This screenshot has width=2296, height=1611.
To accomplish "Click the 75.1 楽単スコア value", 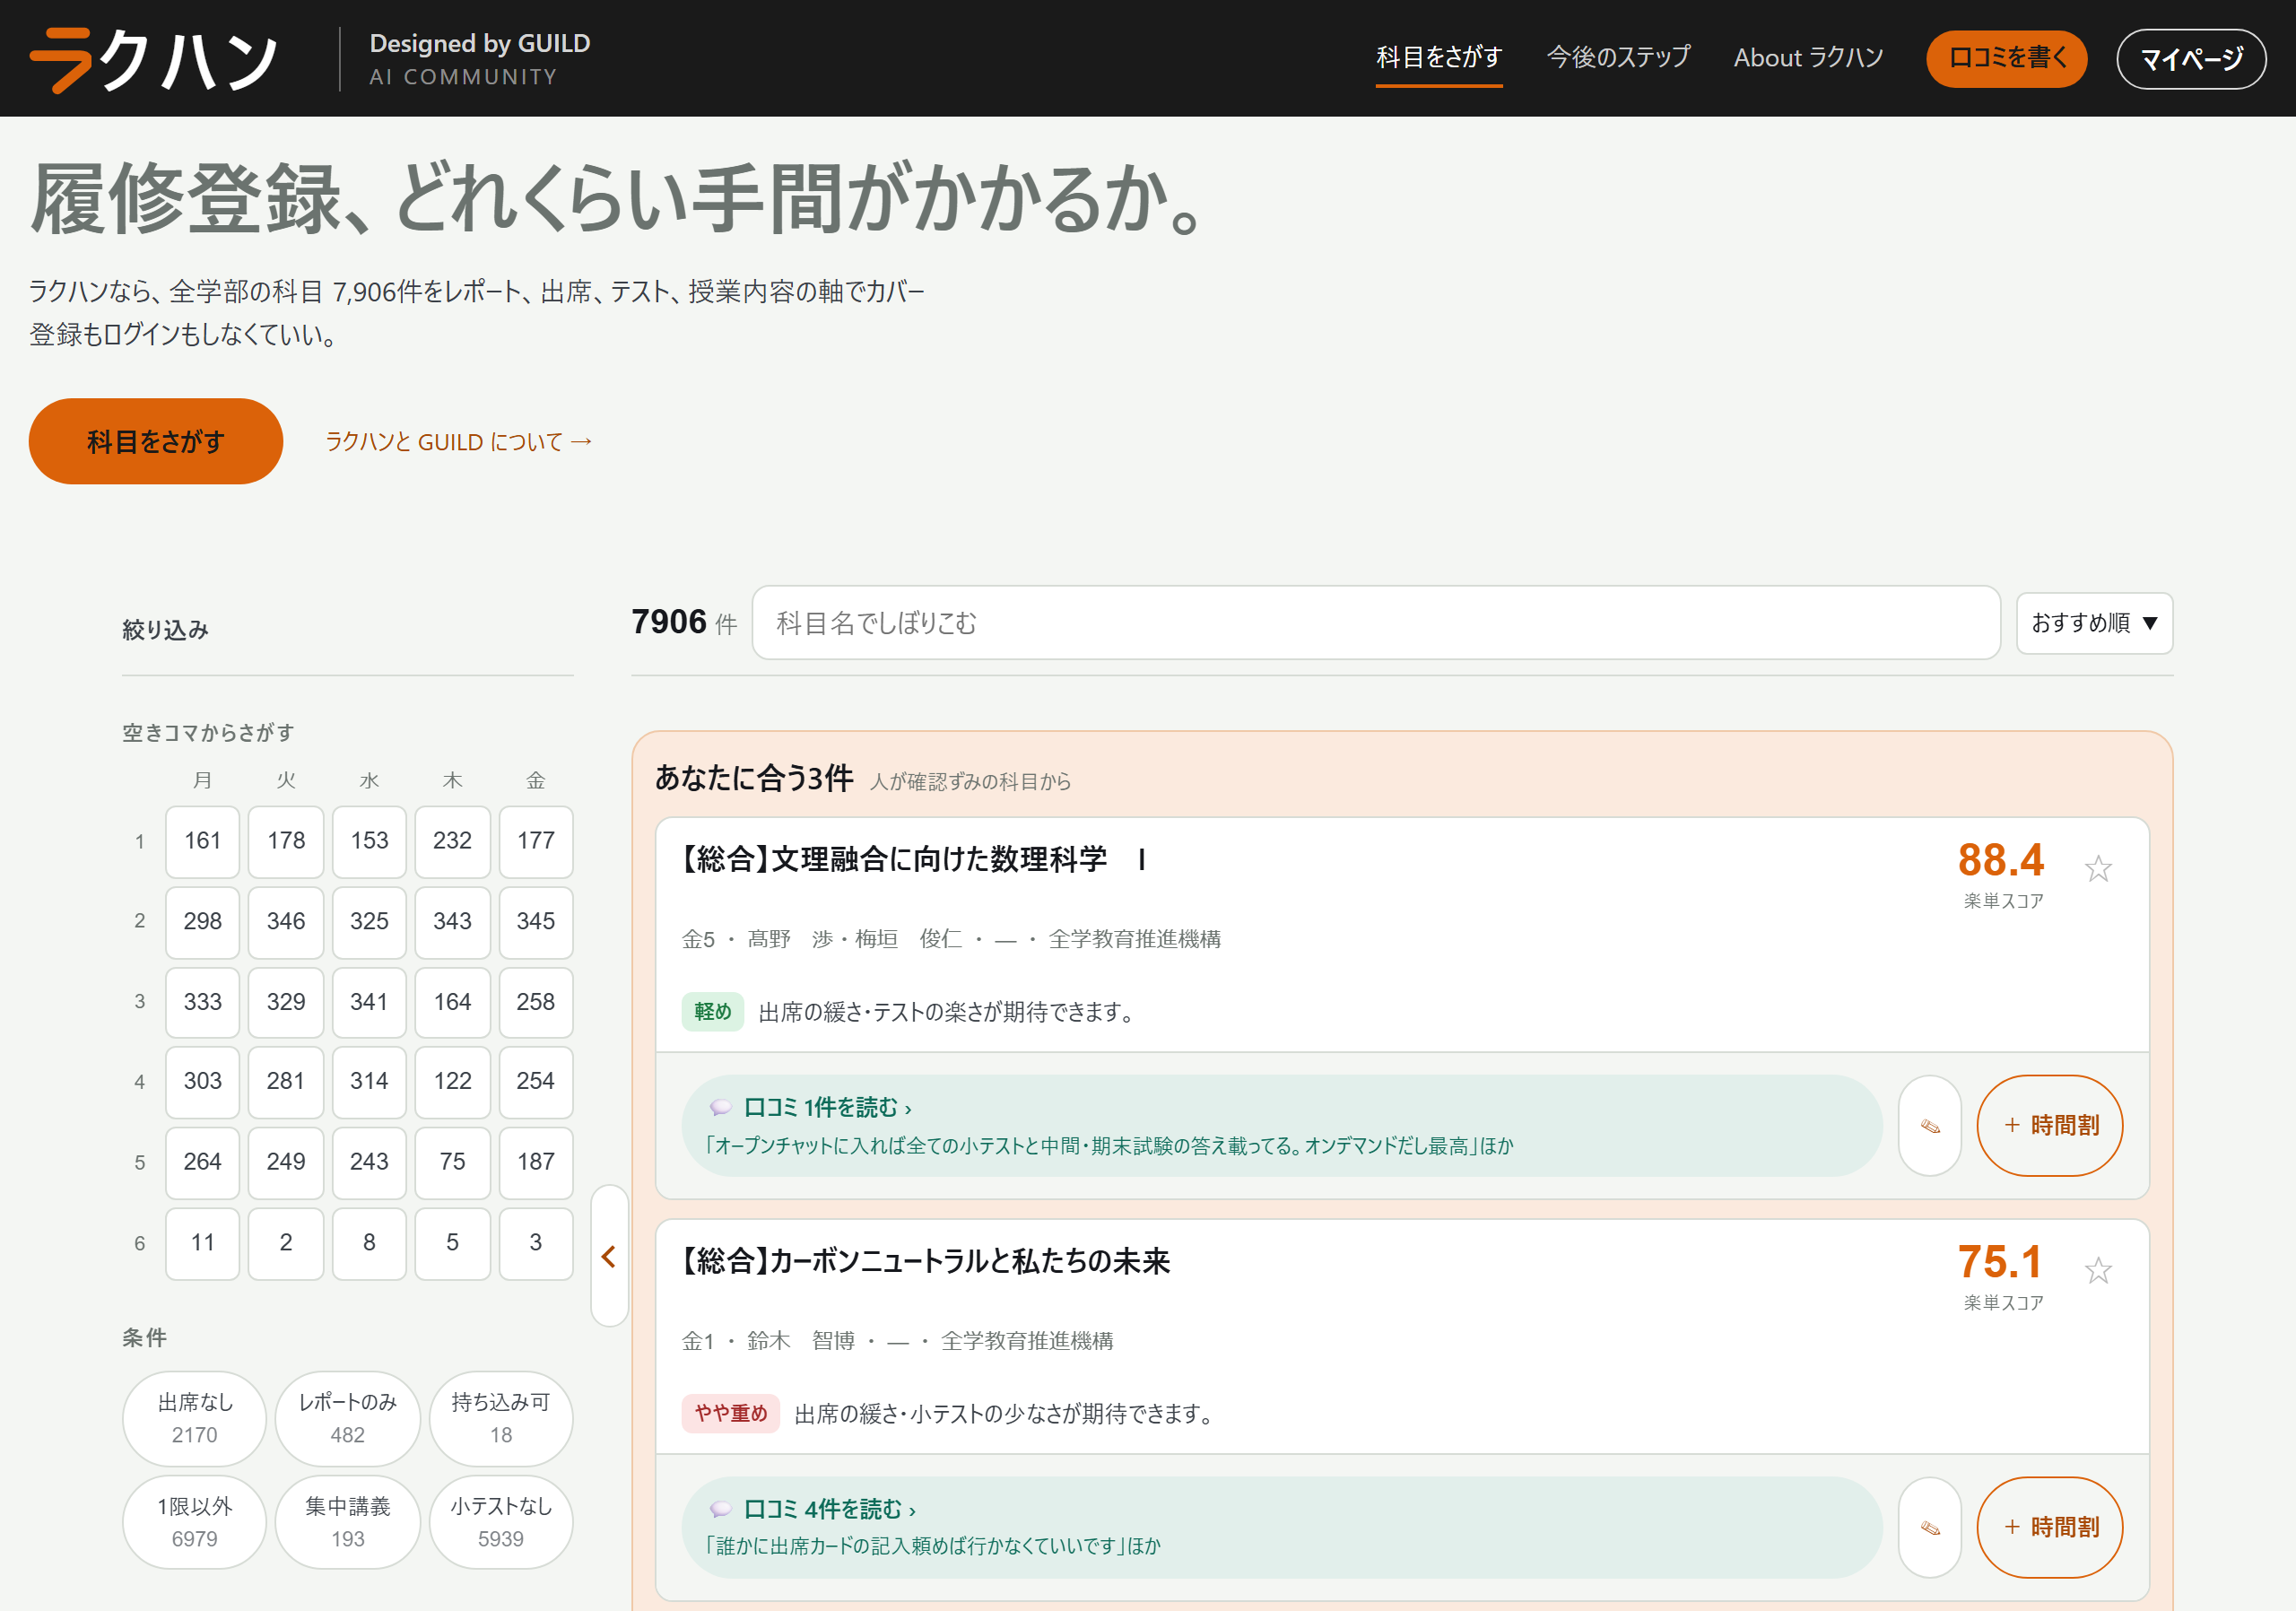I will pos(2000,1262).
